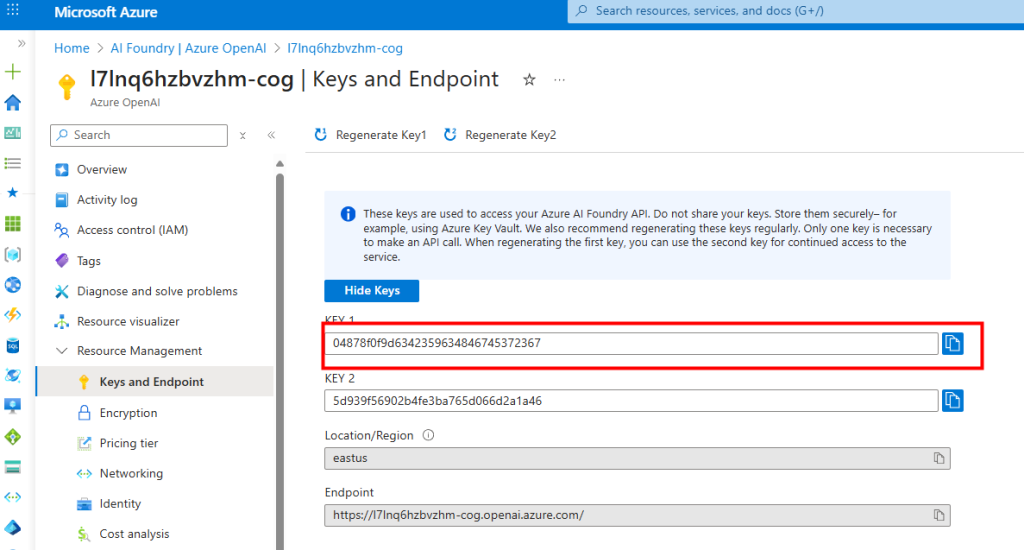Copy KEY 2 to clipboard

[952, 400]
